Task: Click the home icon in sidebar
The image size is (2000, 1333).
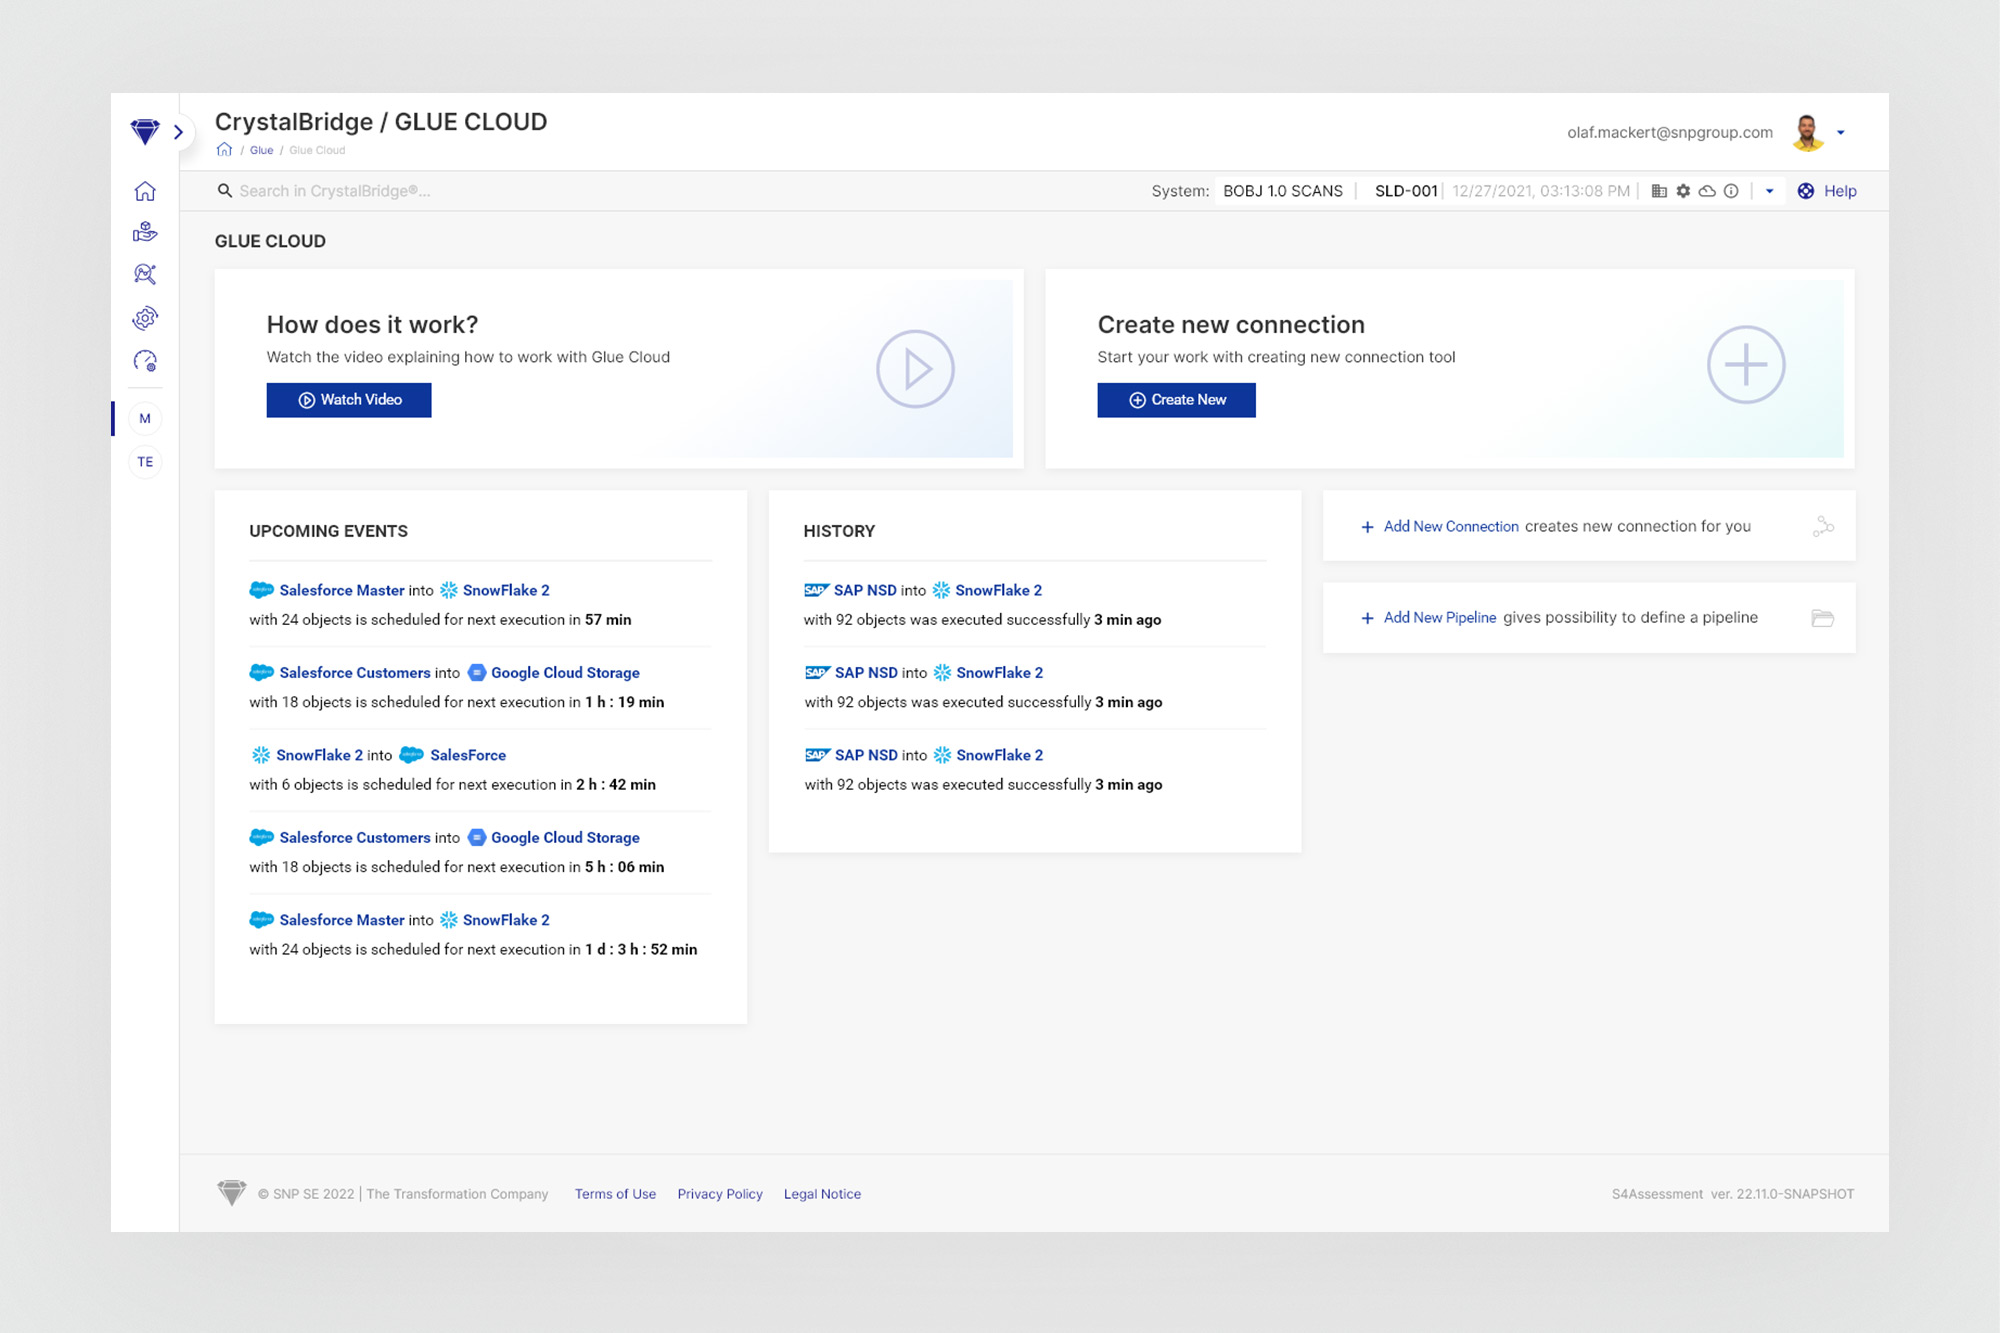Action: point(145,191)
